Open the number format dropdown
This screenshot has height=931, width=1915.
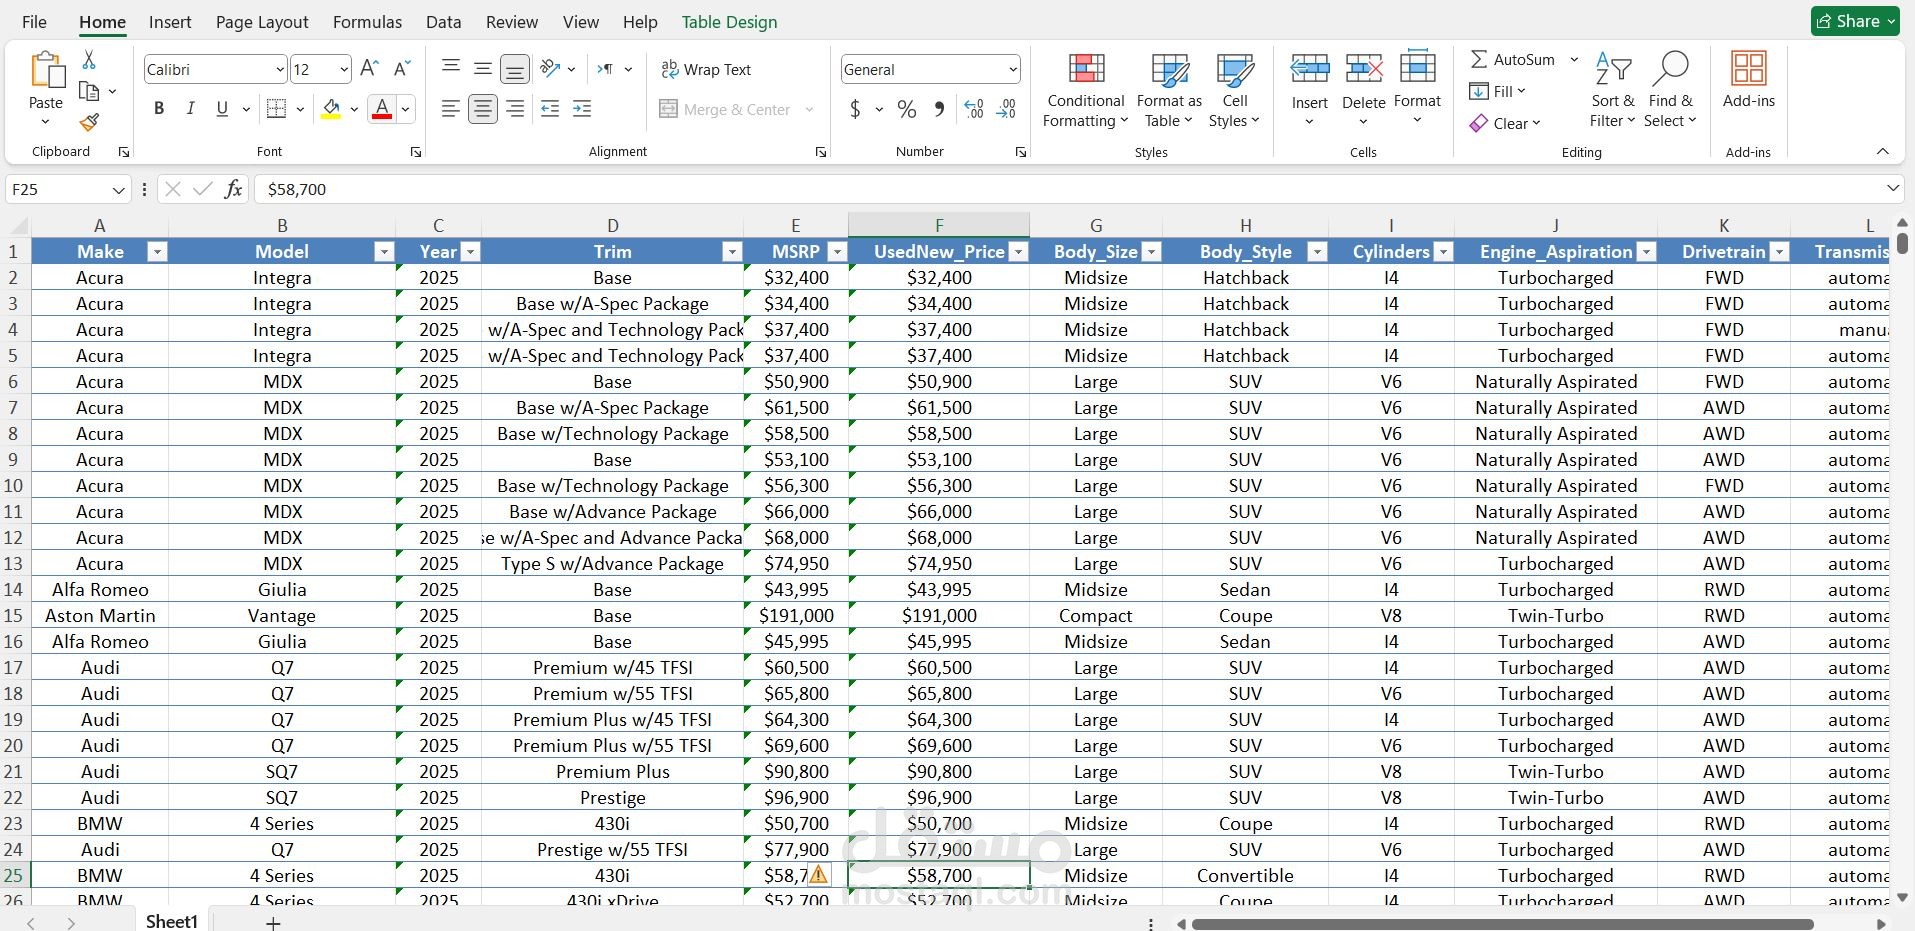1013,69
